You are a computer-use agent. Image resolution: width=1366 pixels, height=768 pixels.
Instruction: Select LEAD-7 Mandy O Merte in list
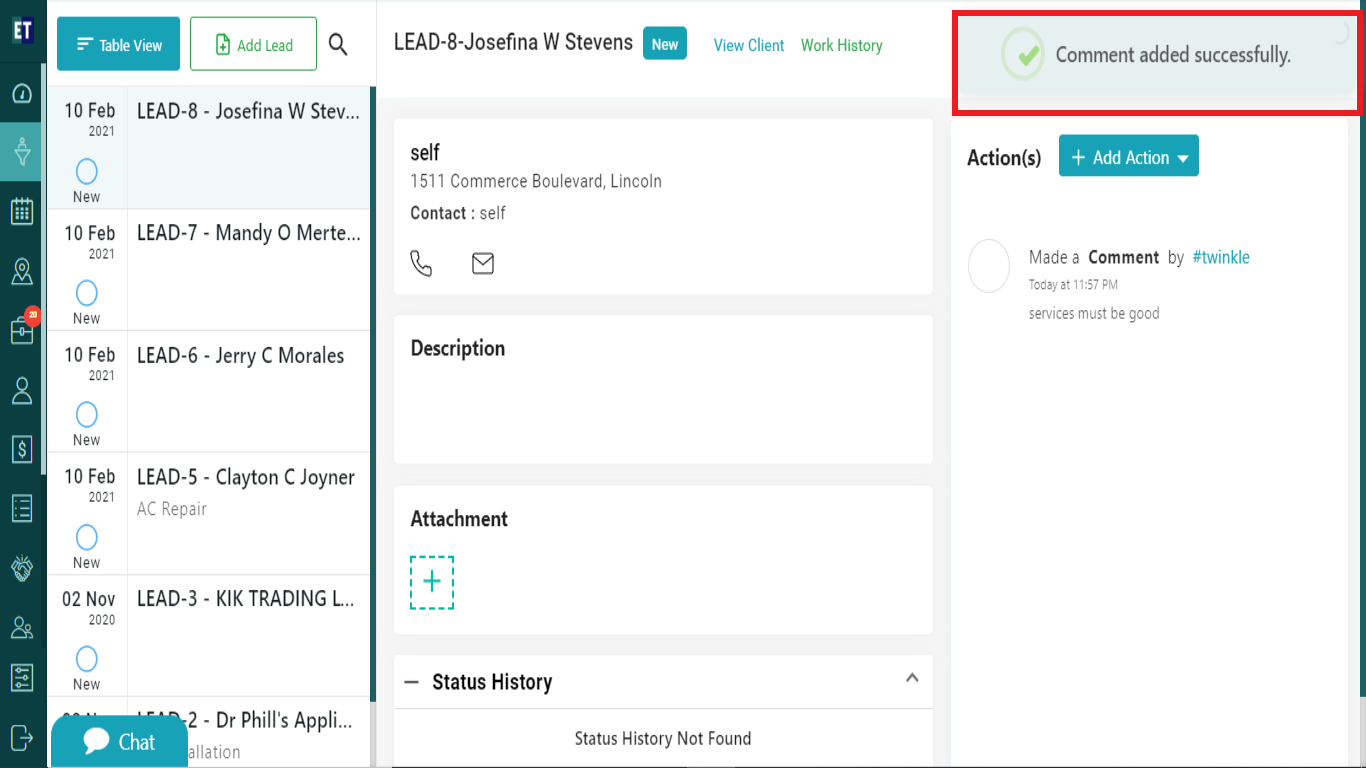tap(209, 269)
